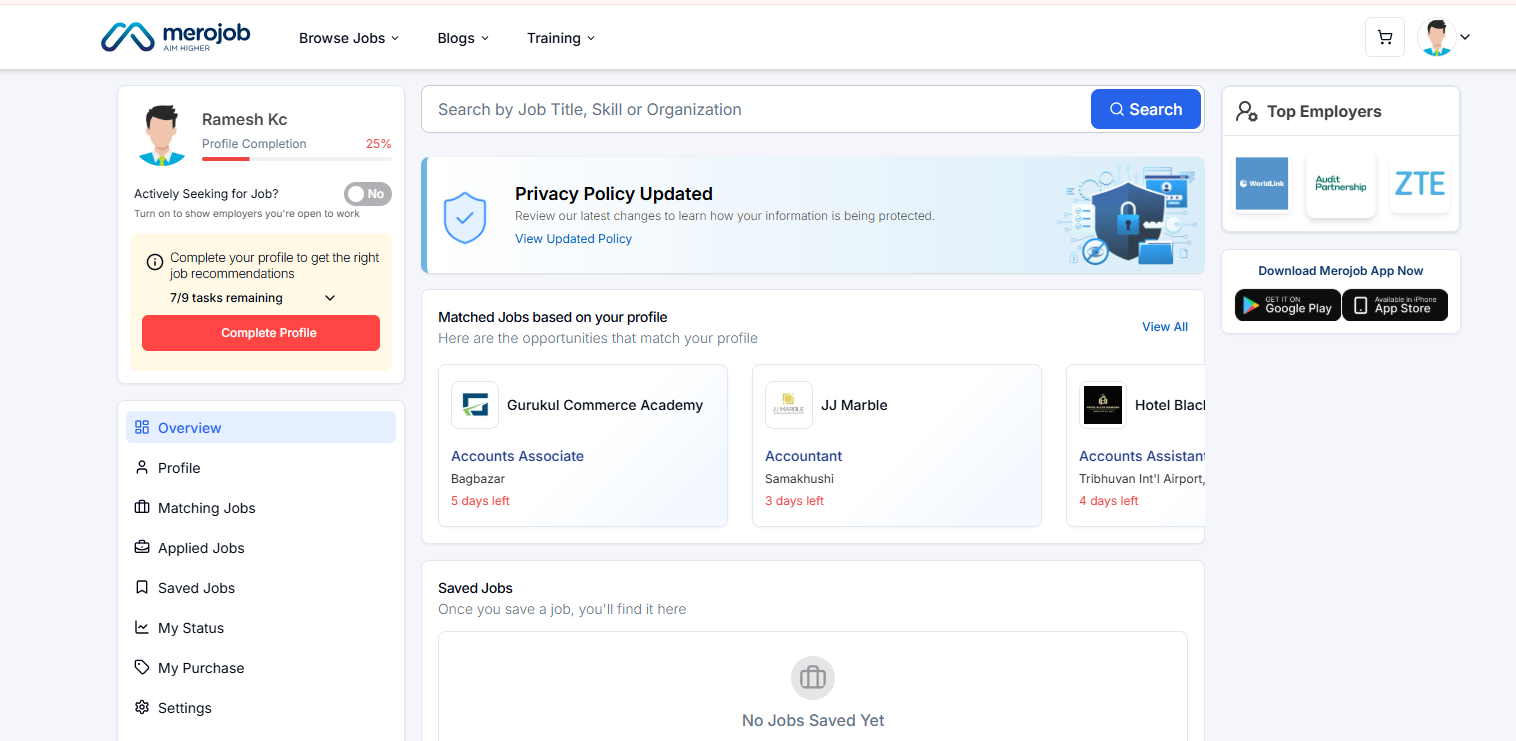
Task: Click the Gurukul Commerce Academy logo
Action: tap(475, 405)
